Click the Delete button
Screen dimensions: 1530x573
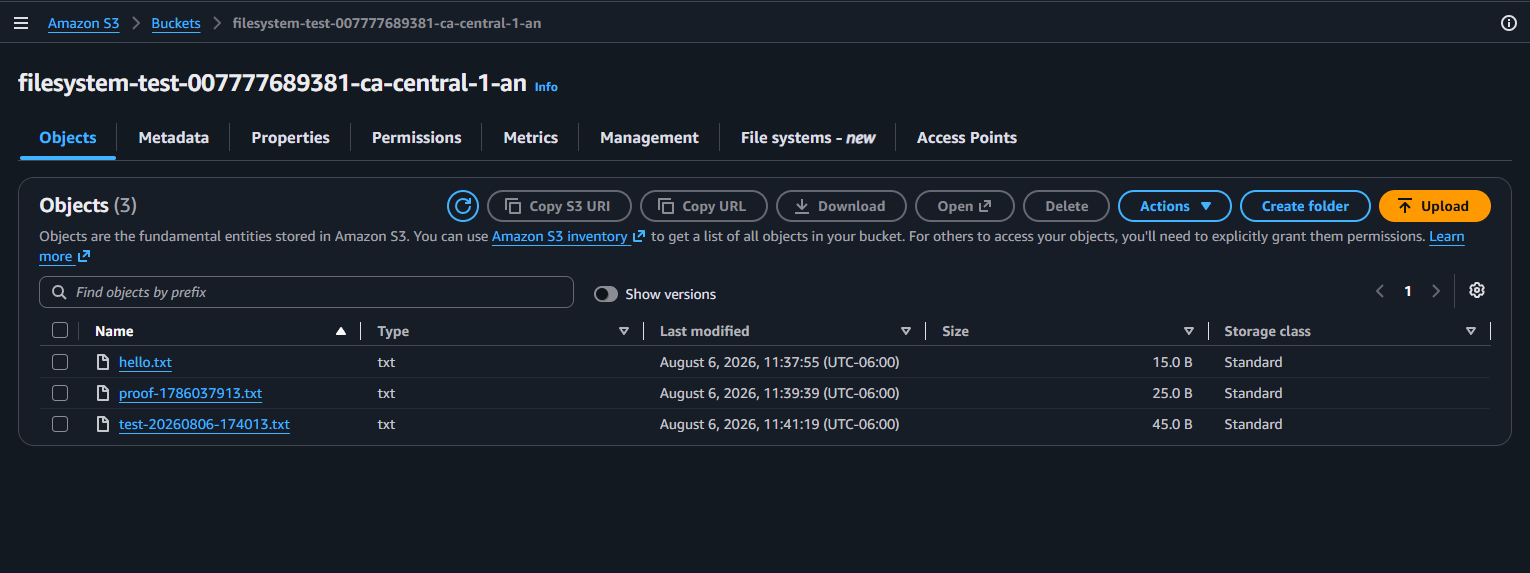pyautogui.click(x=1066, y=206)
